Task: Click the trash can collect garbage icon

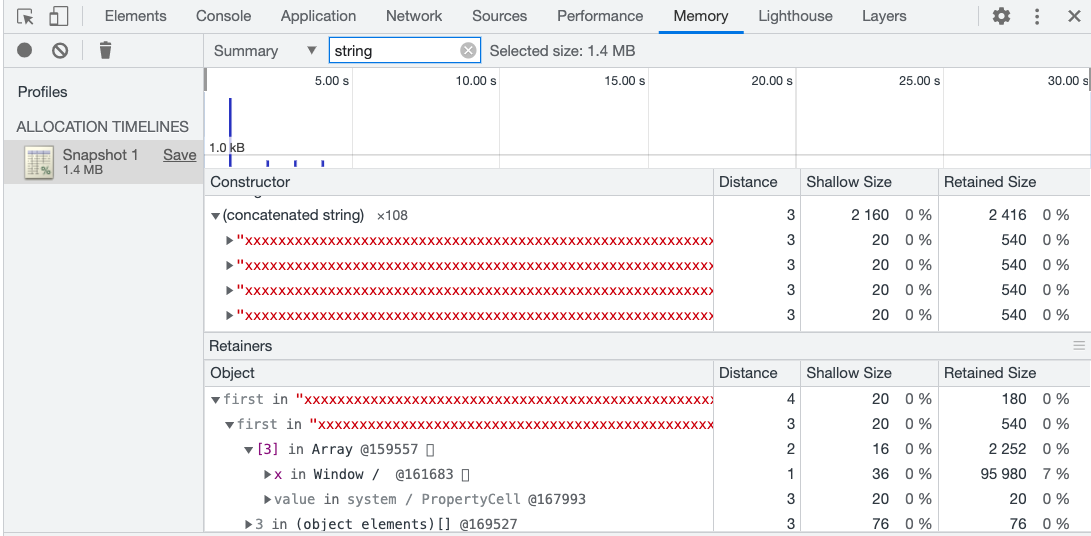Action: tap(105, 51)
